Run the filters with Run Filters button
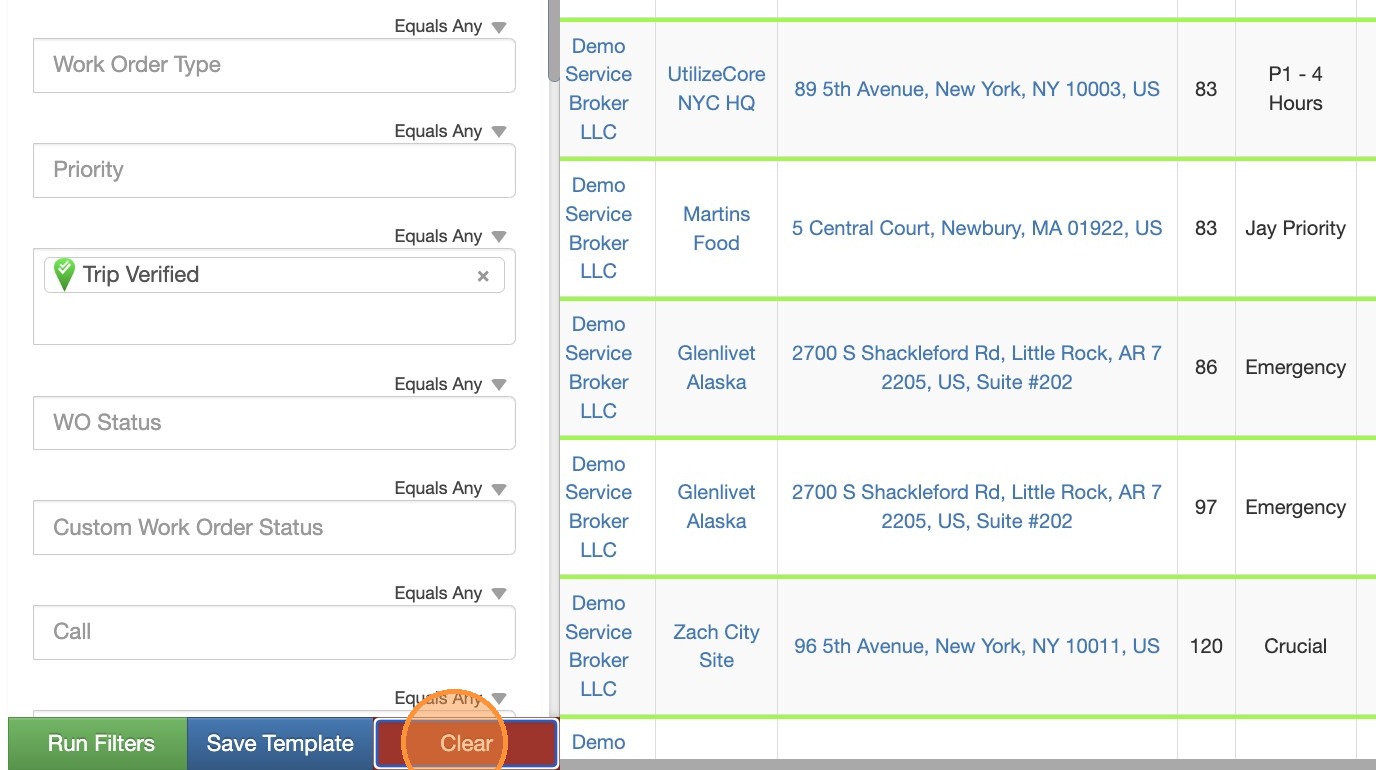The width and height of the screenshot is (1376, 770). click(x=98, y=744)
